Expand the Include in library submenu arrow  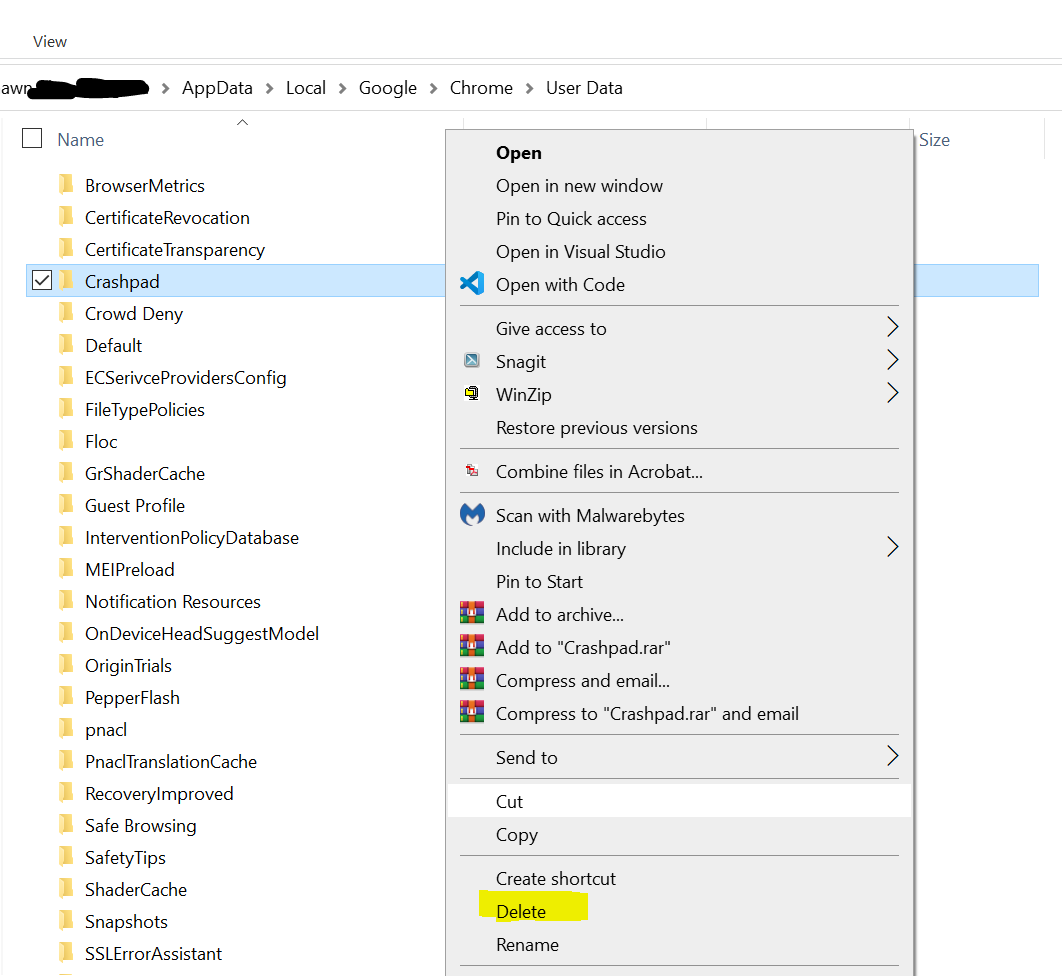point(892,548)
